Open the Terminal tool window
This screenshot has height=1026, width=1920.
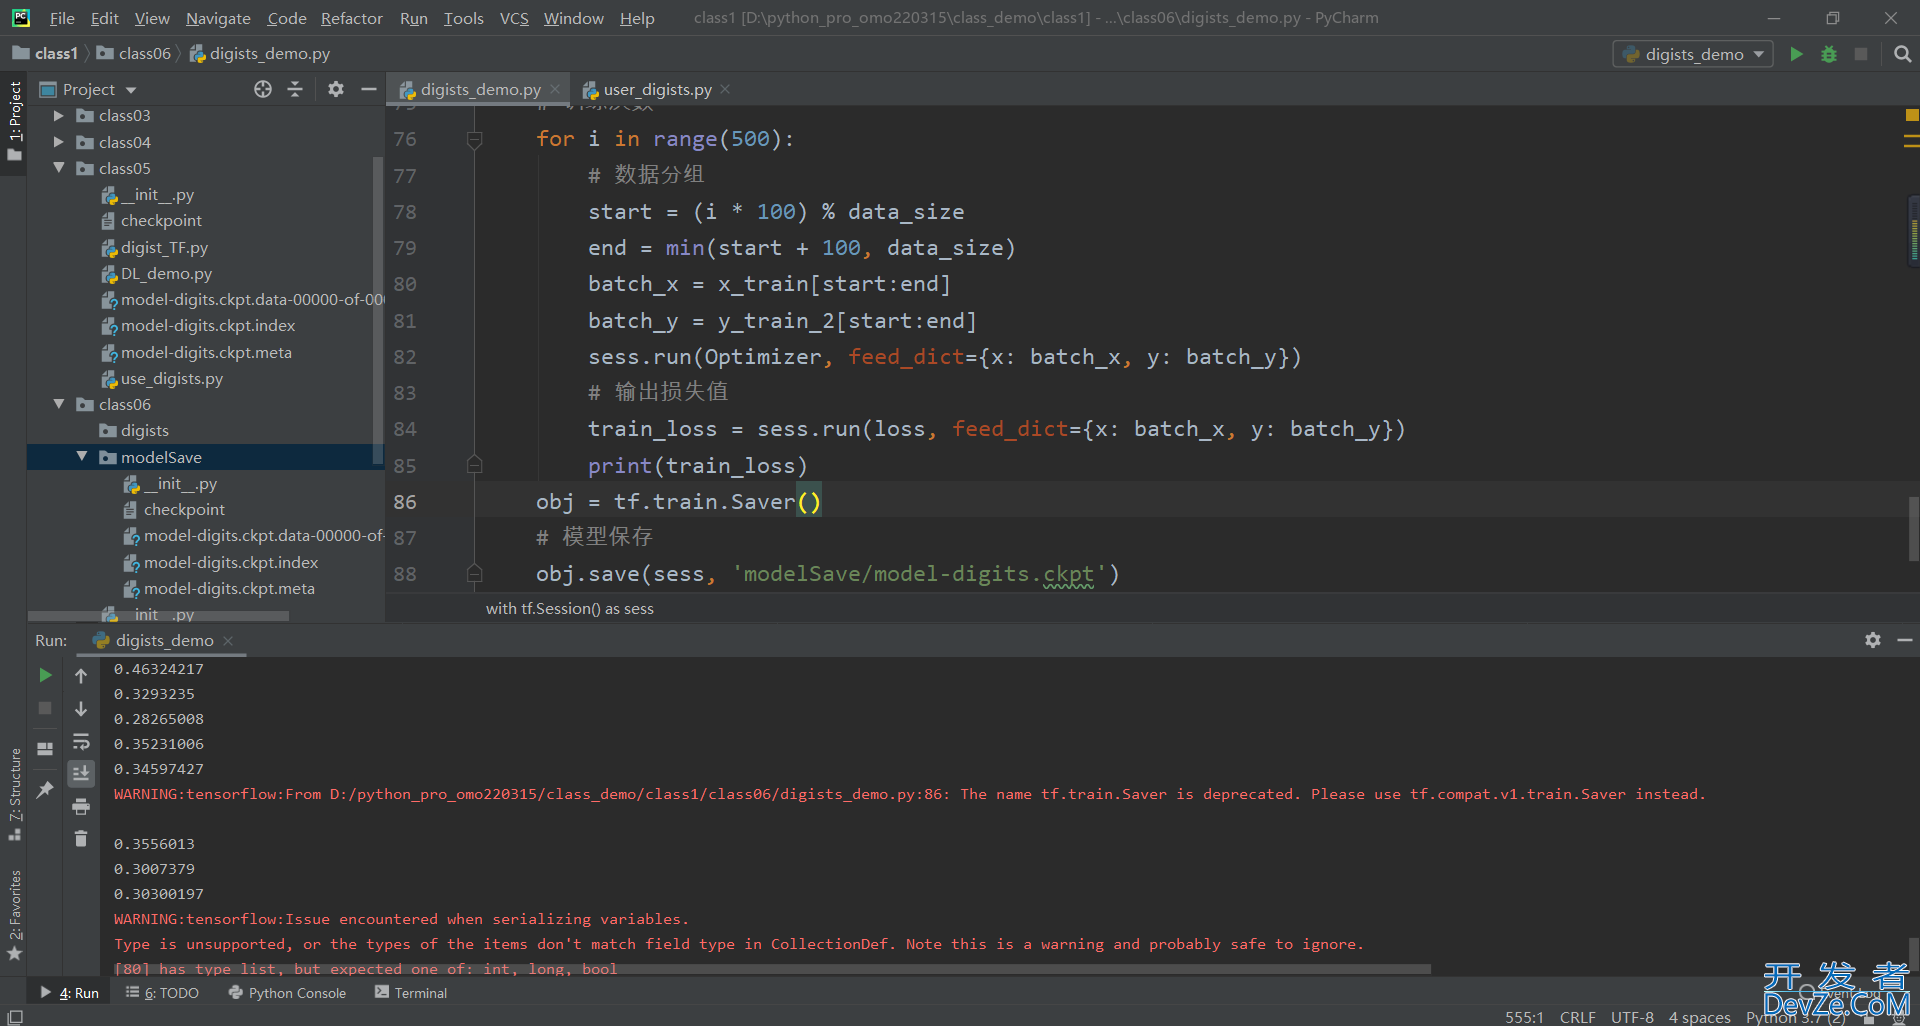tap(411, 993)
